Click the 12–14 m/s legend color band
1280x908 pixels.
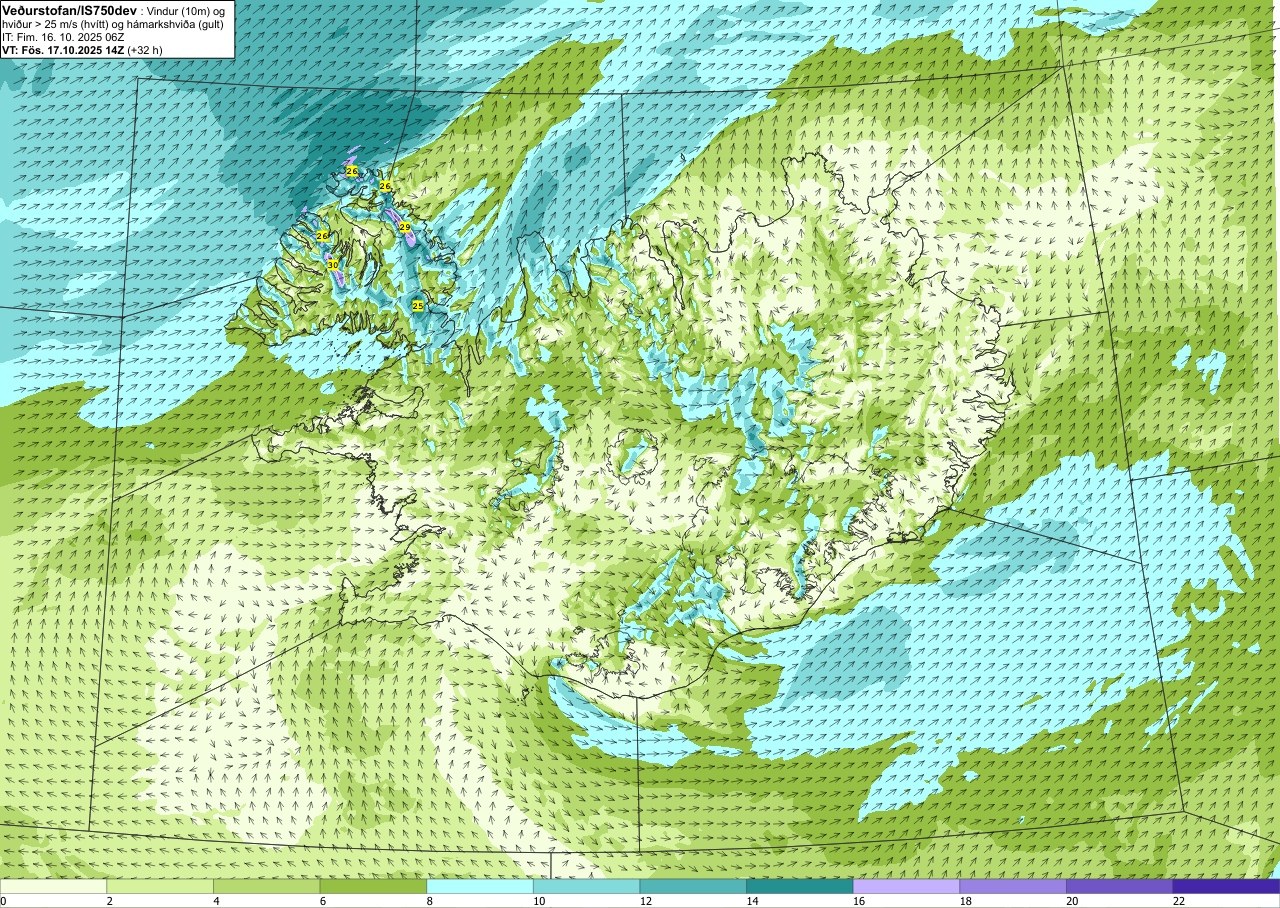point(693,886)
